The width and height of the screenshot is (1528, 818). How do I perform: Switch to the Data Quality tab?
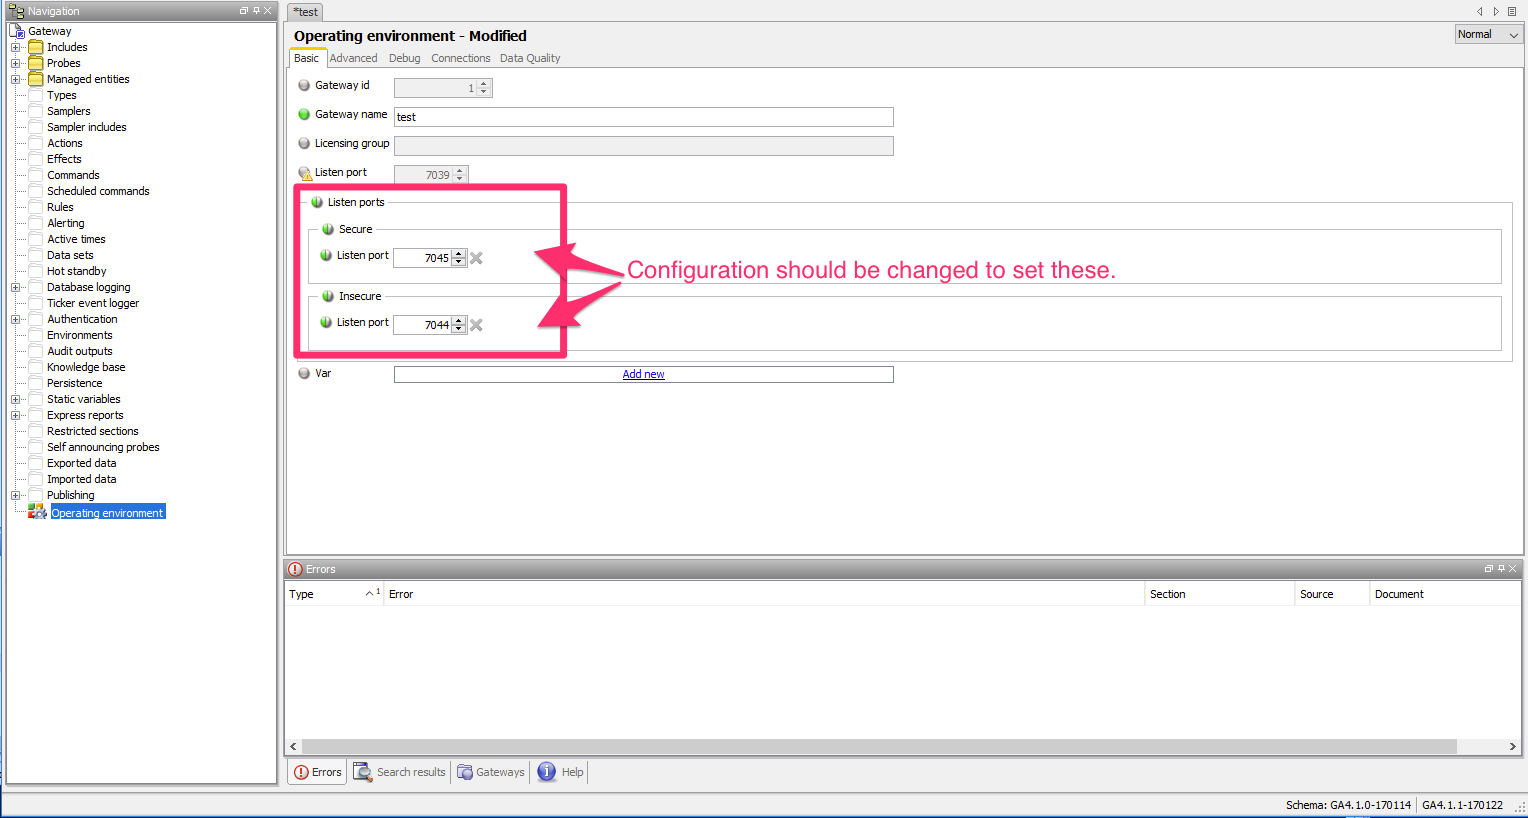[x=530, y=58]
